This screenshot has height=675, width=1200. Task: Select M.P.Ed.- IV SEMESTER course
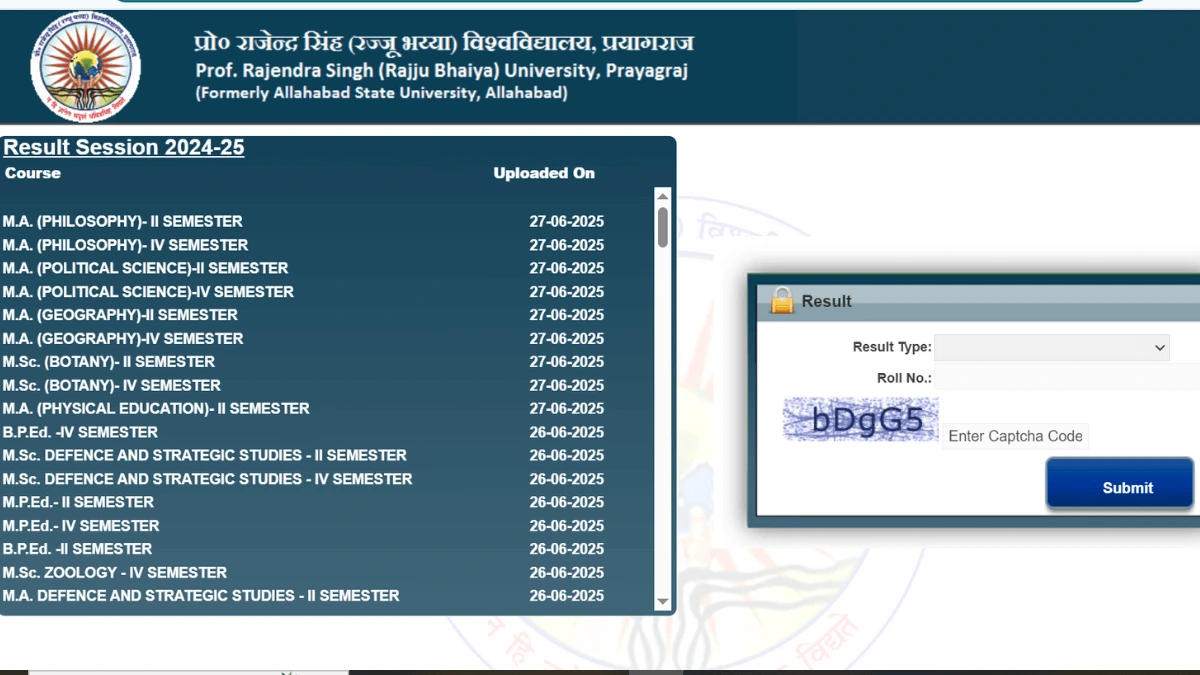(81, 526)
